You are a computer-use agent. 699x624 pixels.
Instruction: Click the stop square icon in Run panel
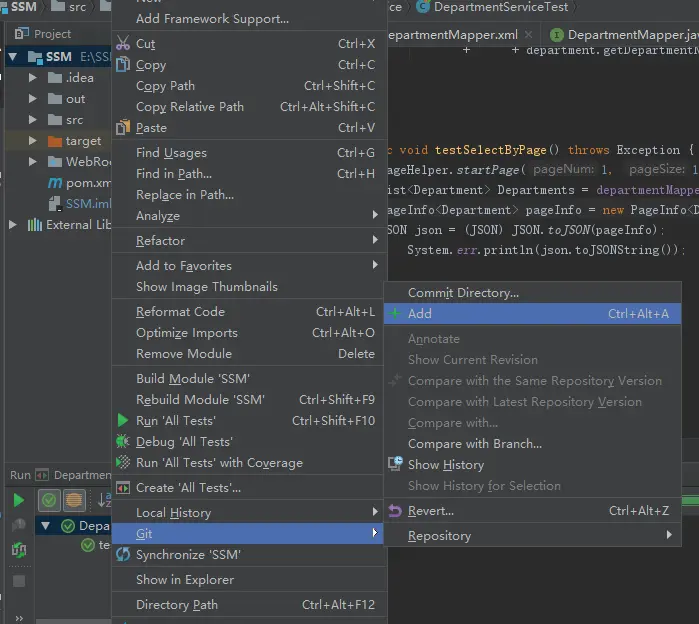[x=19, y=581]
